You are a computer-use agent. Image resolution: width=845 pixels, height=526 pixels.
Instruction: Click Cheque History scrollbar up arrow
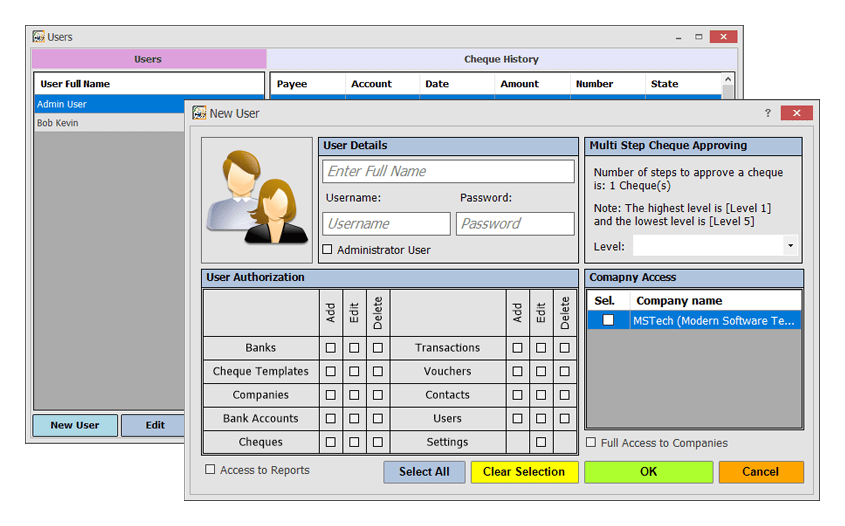click(x=728, y=79)
